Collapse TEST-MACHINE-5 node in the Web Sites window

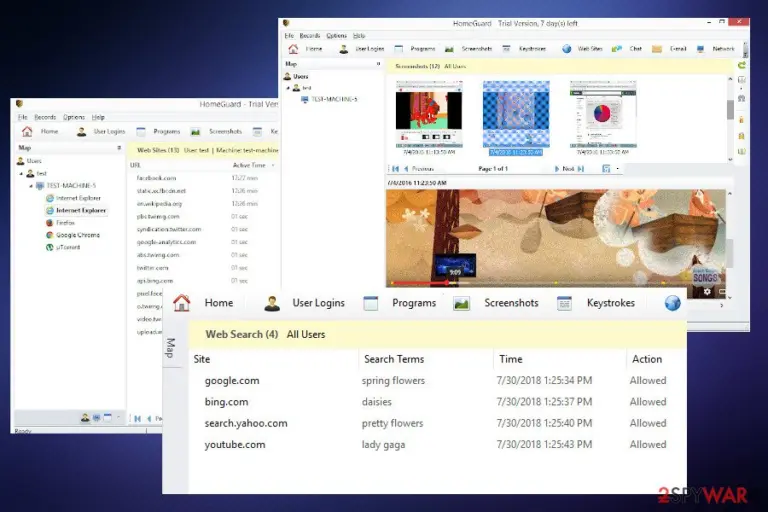[31, 186]
